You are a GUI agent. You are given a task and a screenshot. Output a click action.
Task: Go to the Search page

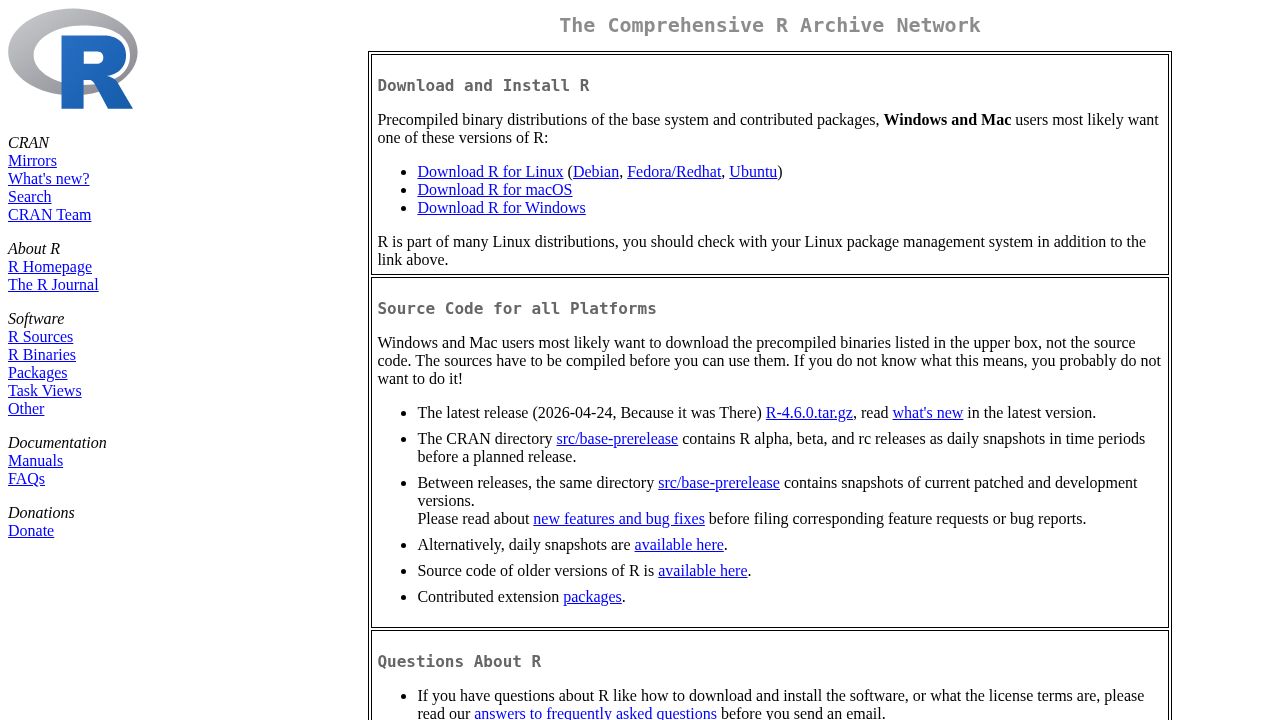[29, 197]
